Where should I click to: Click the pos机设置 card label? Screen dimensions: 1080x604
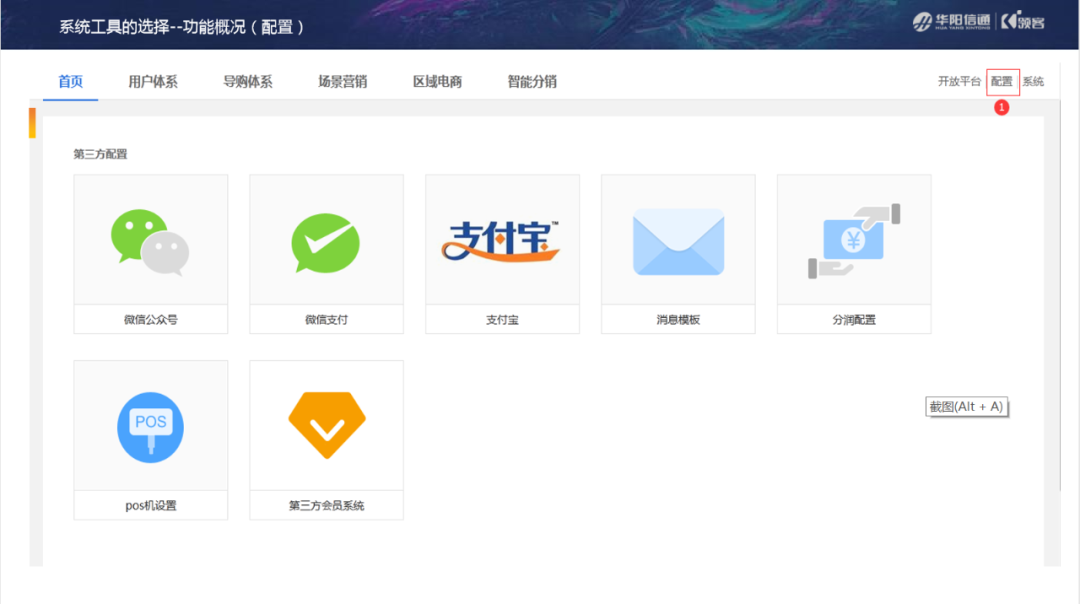151,506
